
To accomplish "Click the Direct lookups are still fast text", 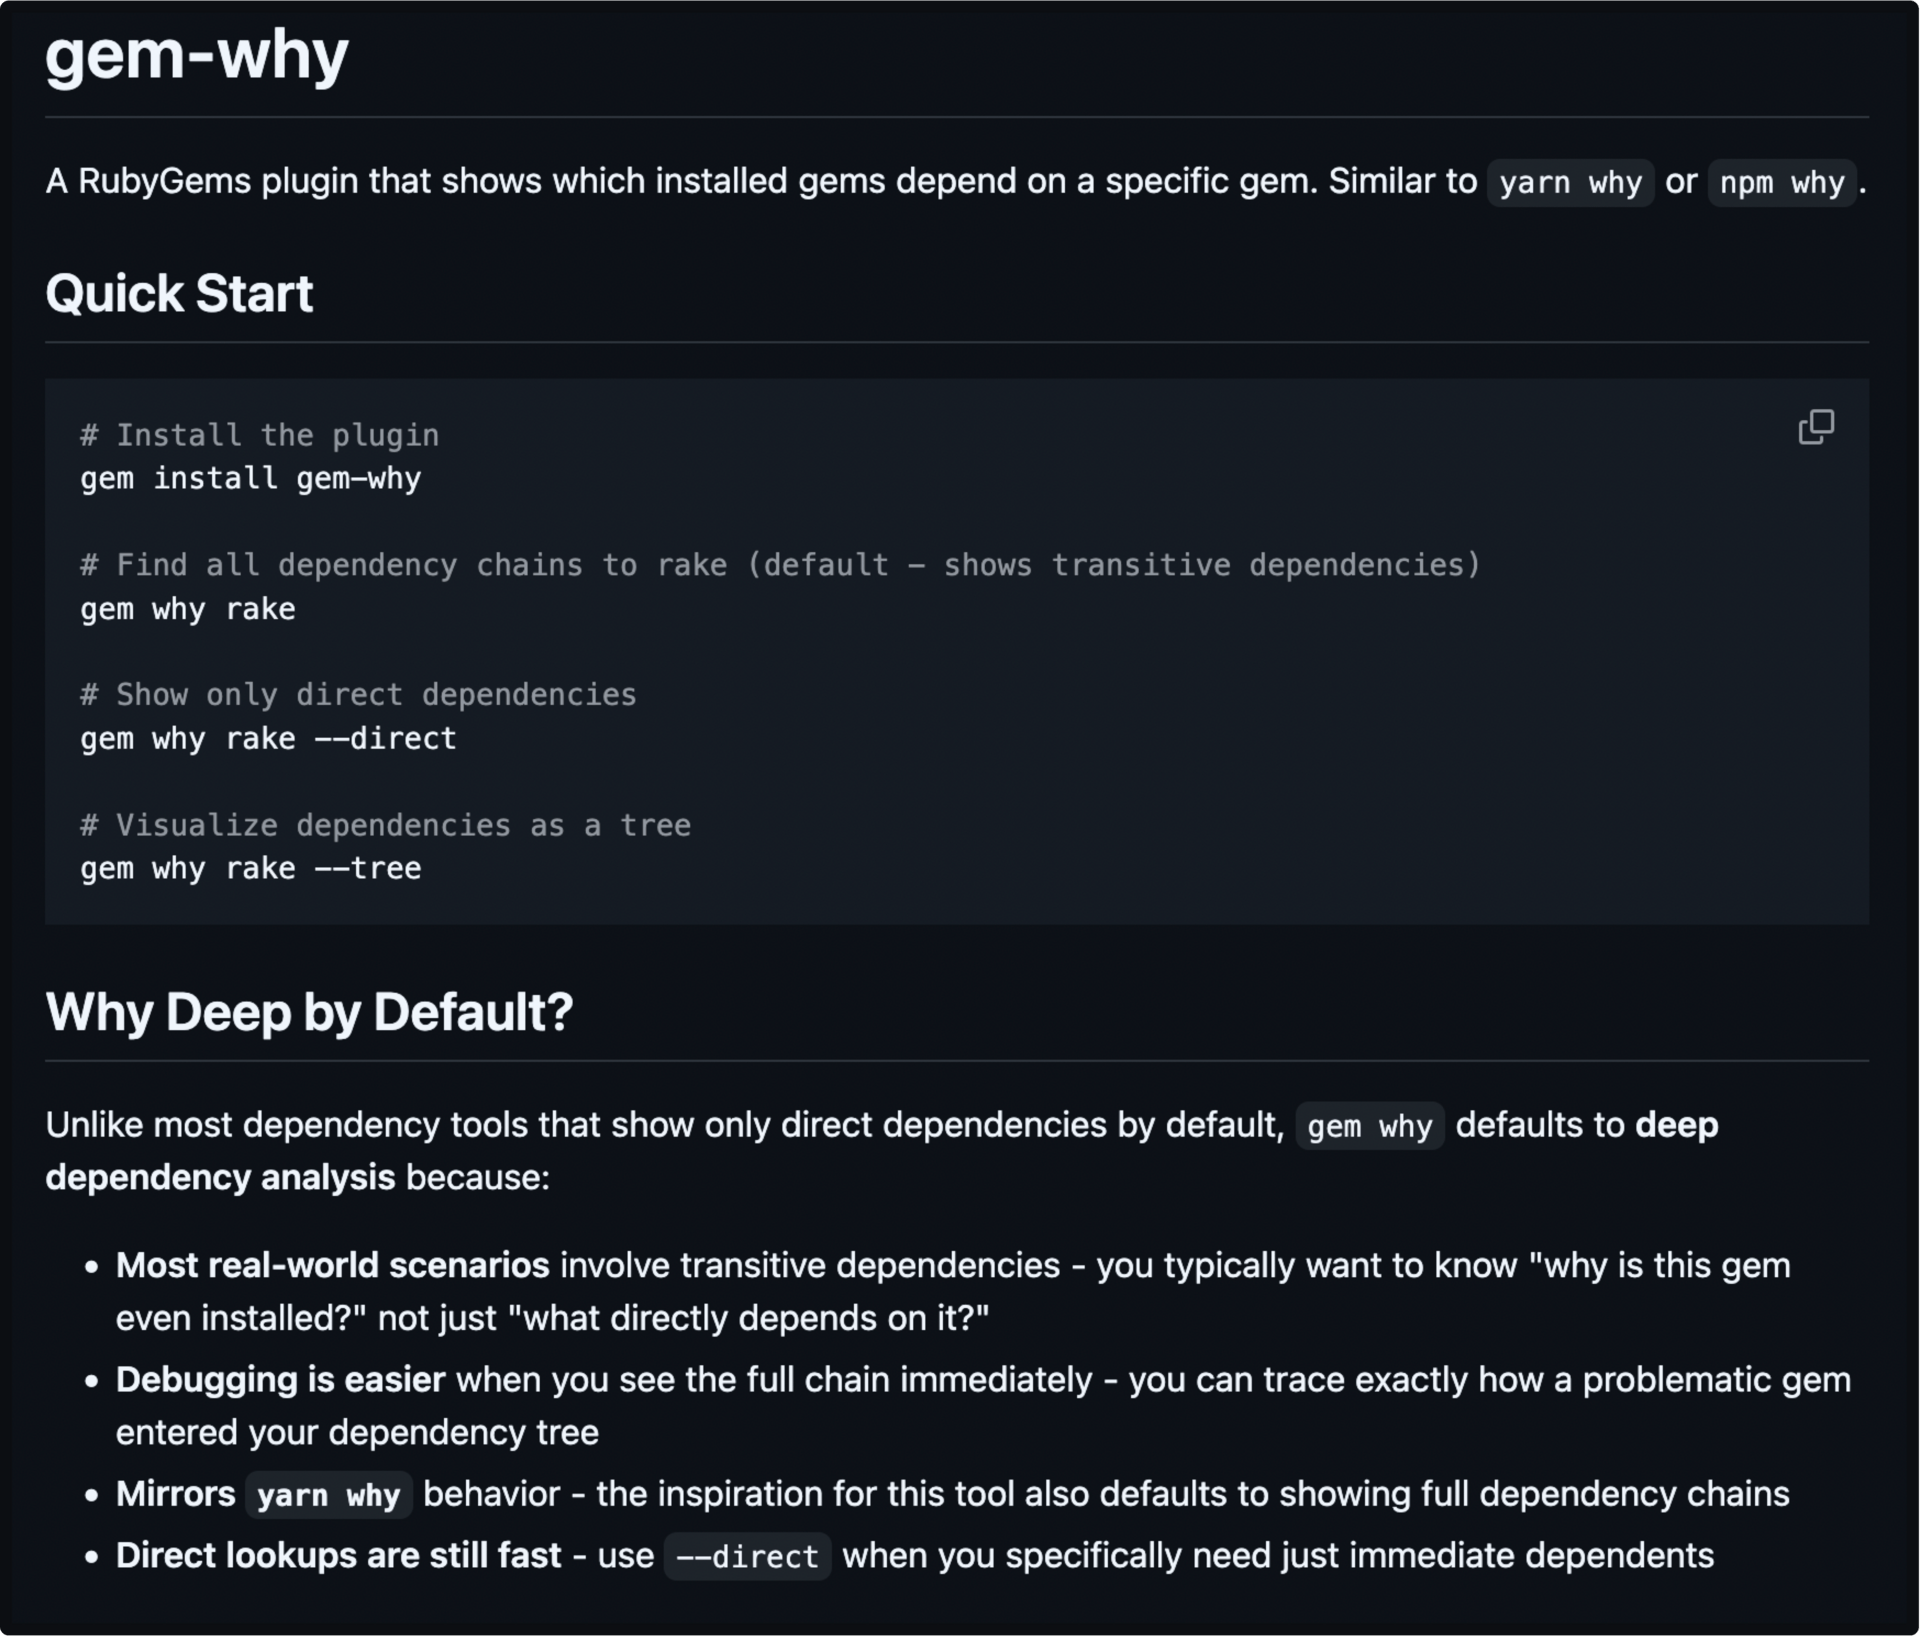I will pos(338,1556).
